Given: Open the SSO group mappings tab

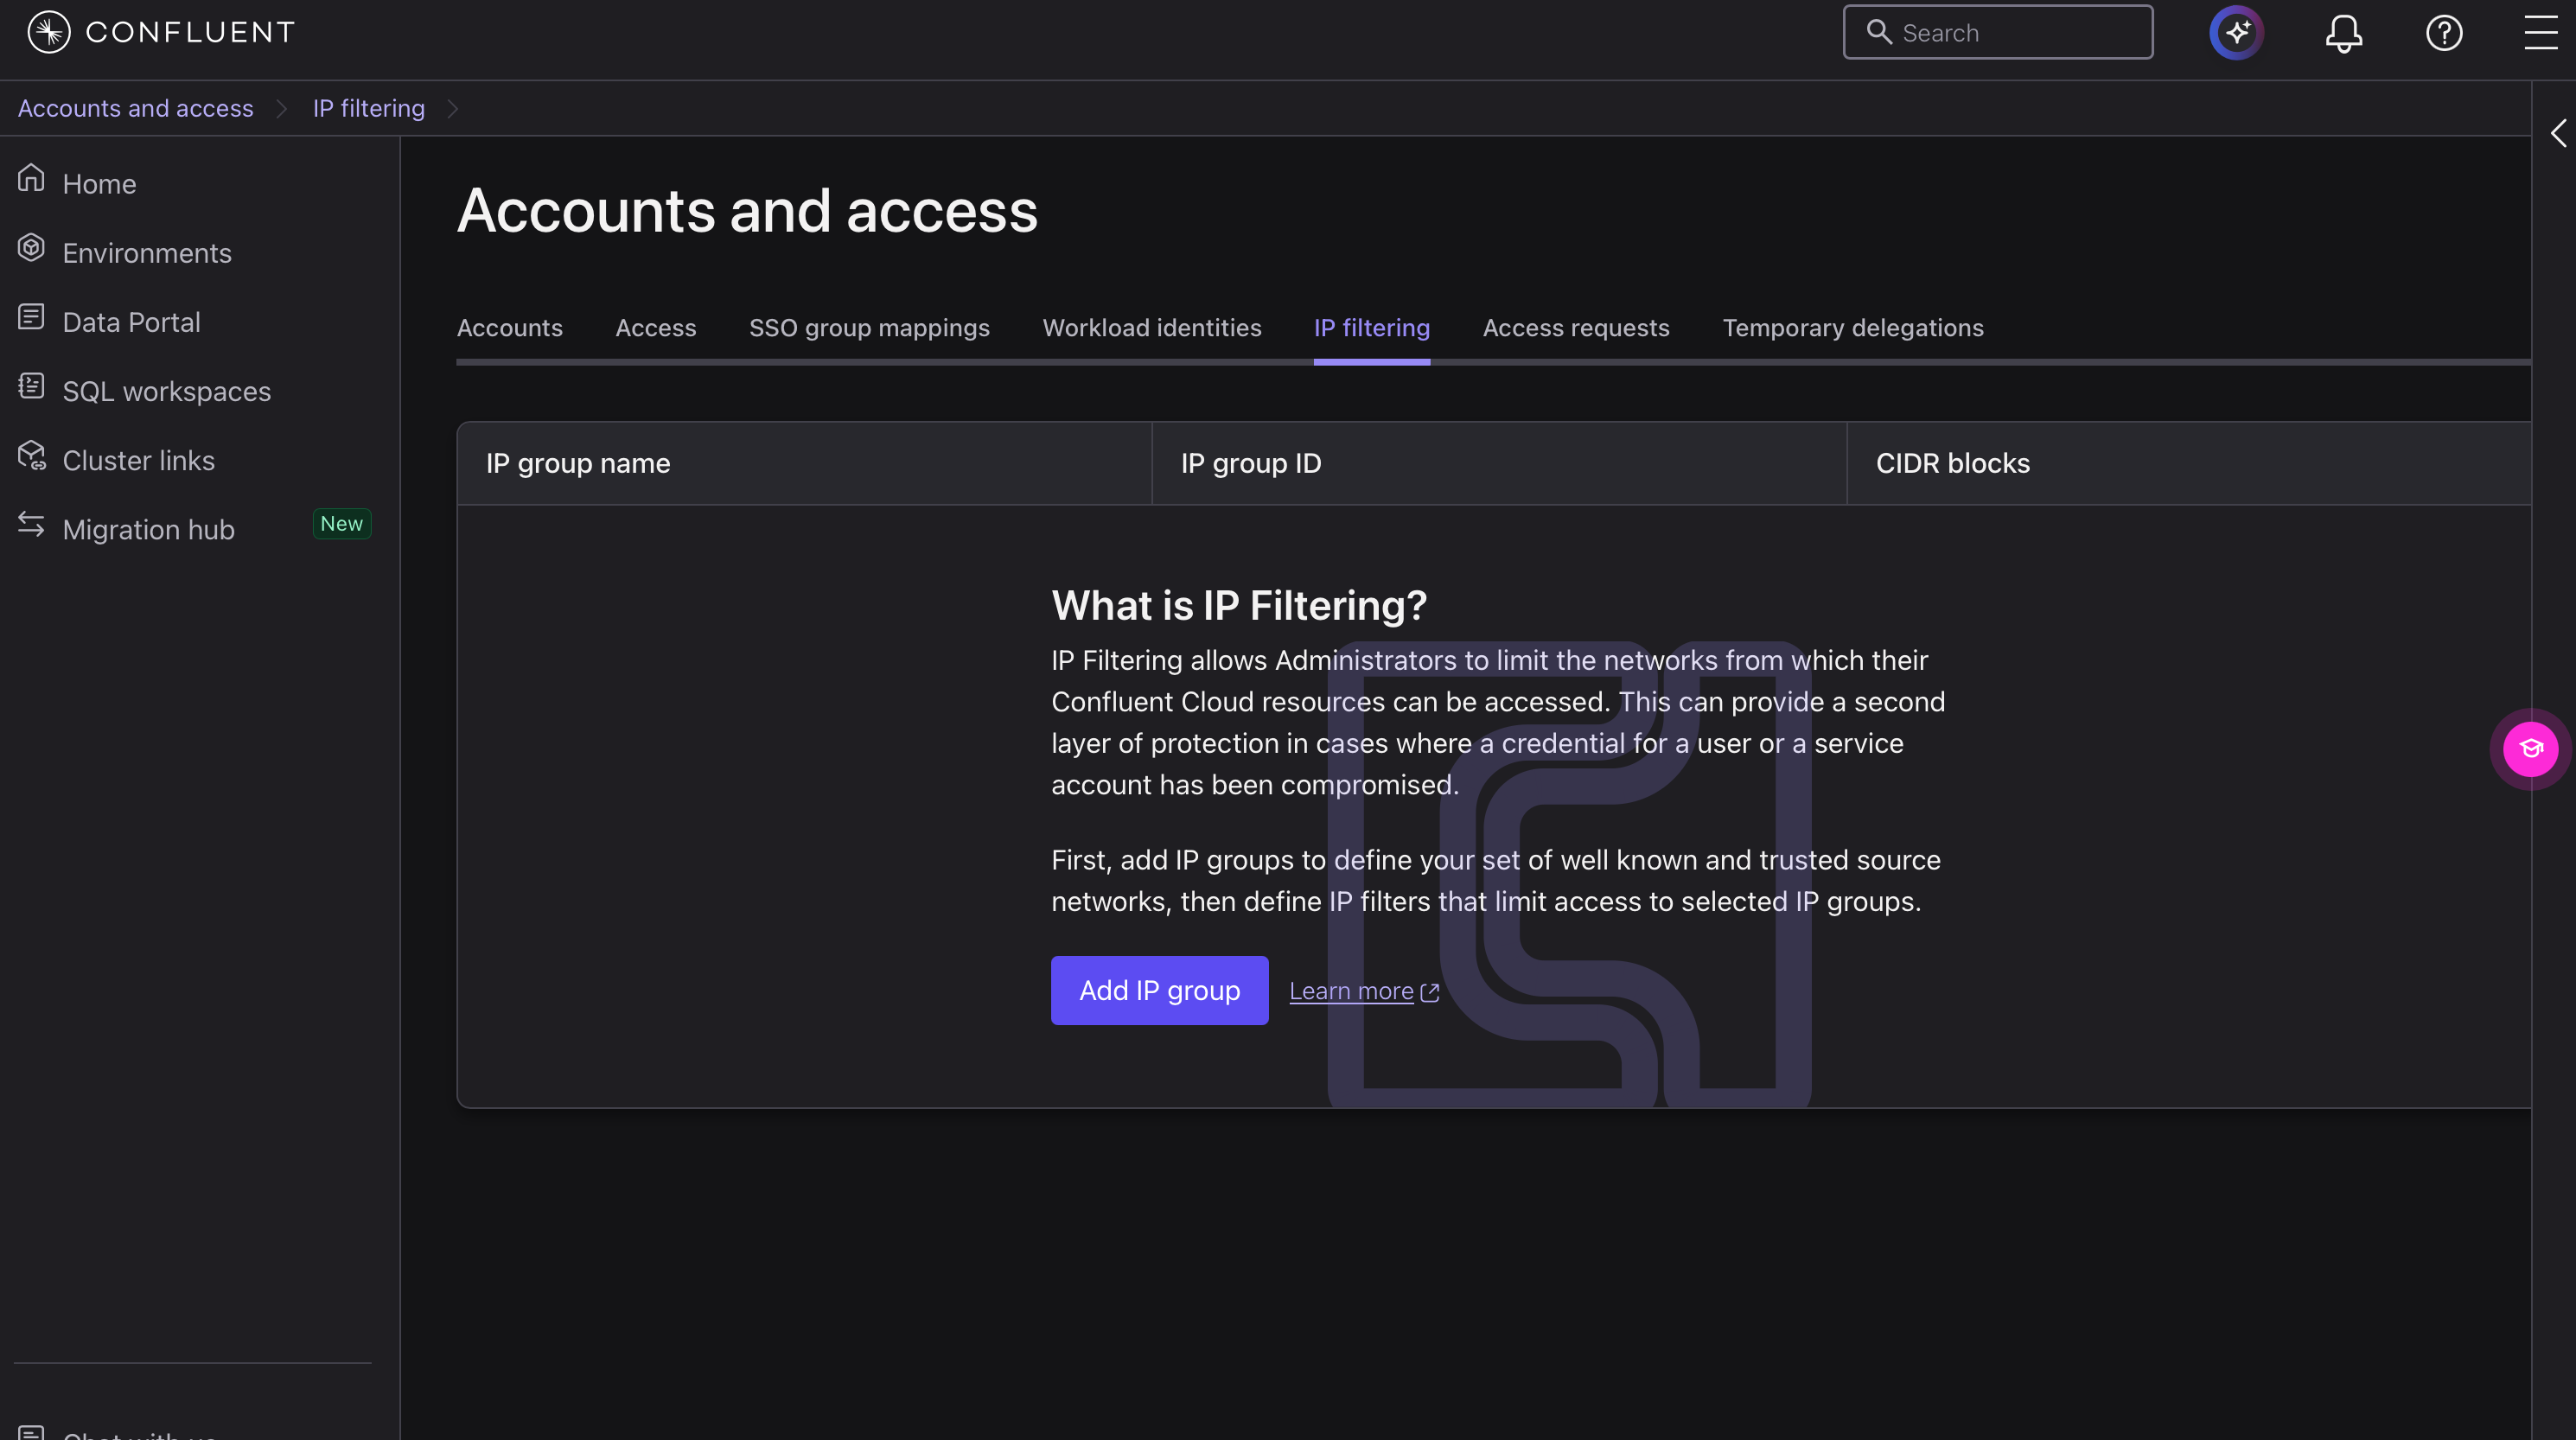Looking at the screenshot, I should pyautogui.click(x=868, y=328).
